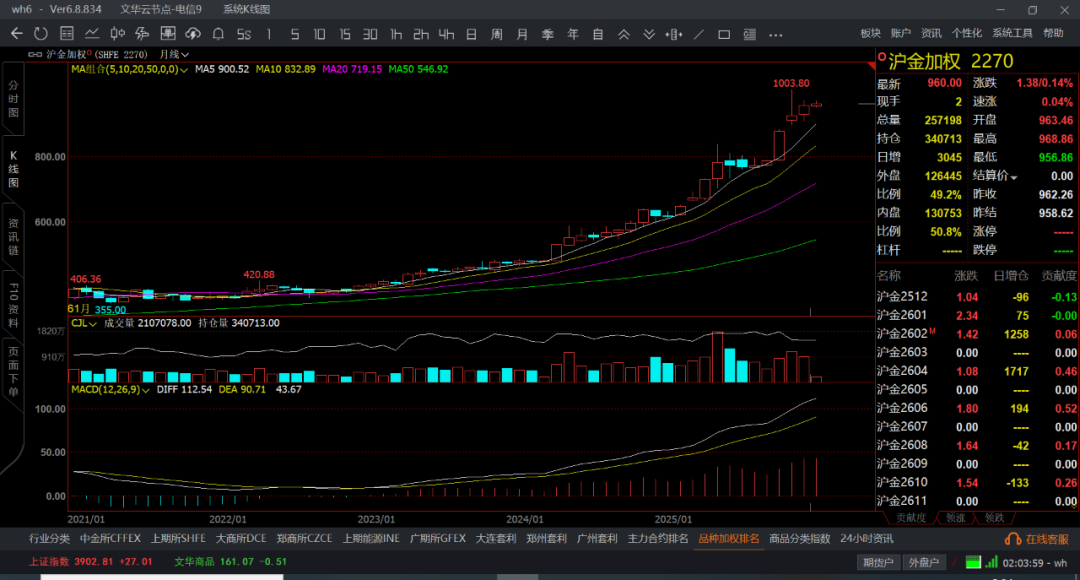Viewport: 1080px width, 580px height.
Task: Switch to the 上期所SHFE tab
Action: point(178,539)
